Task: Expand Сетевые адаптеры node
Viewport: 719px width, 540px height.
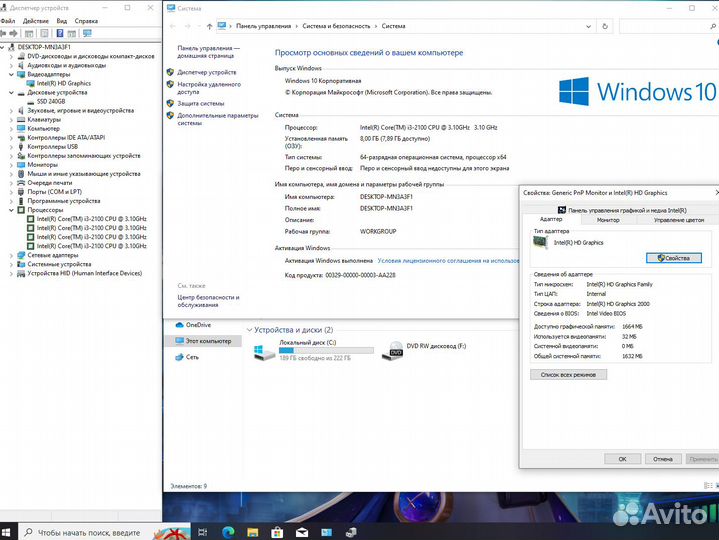Action: [11, 255]
